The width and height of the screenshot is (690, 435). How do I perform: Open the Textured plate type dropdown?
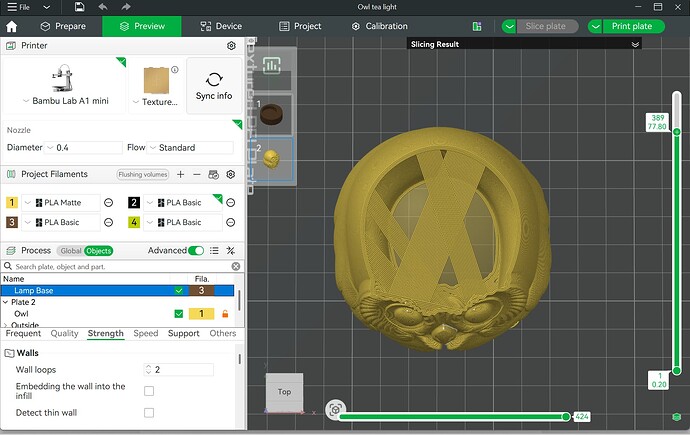click(136, 102)
